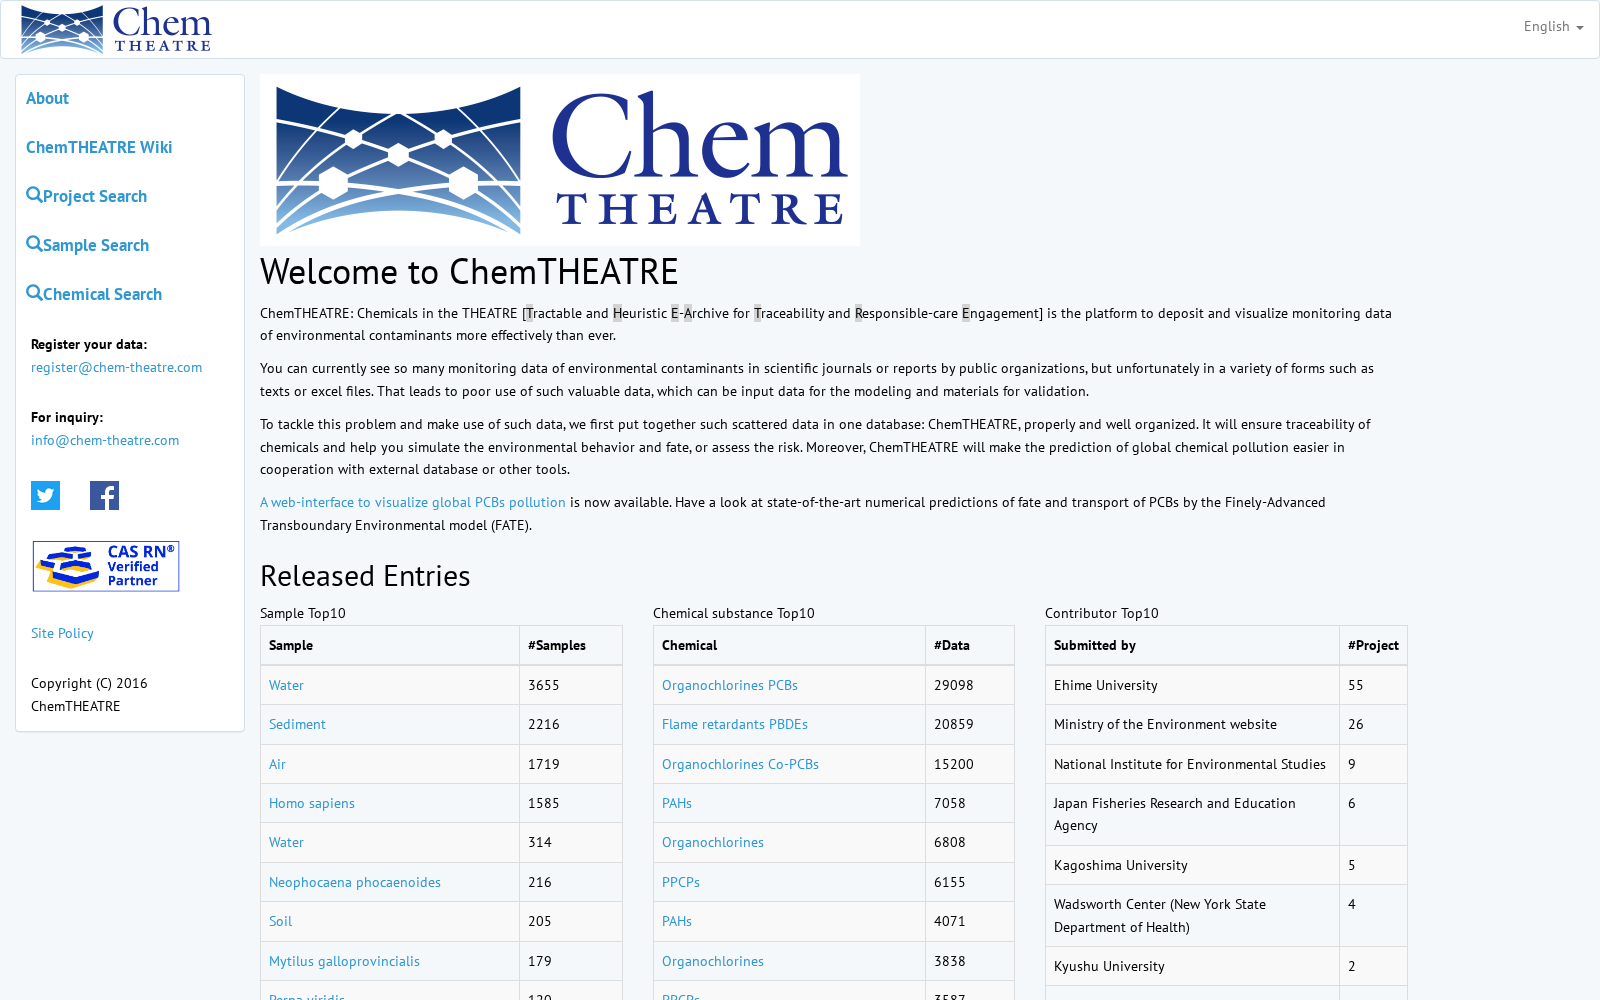Click the Sample column header
Screen dimensions: 1600x1000
390,645
